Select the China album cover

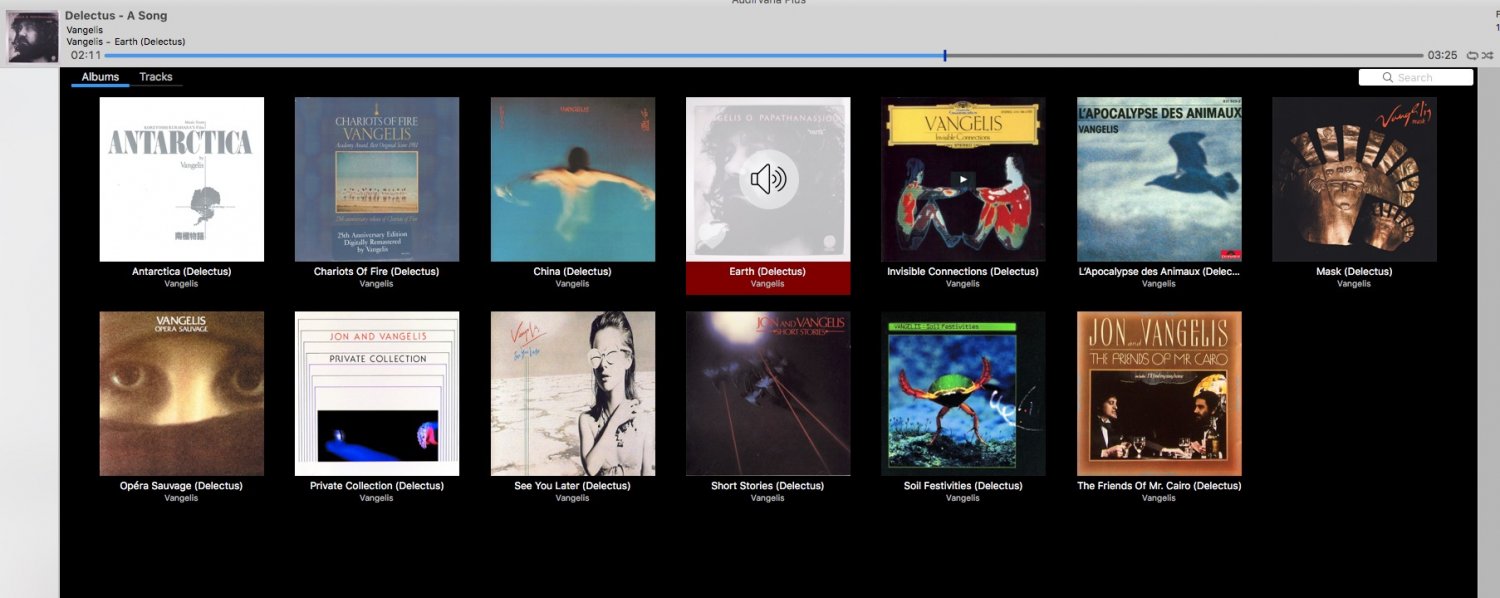tap(573, 179)
